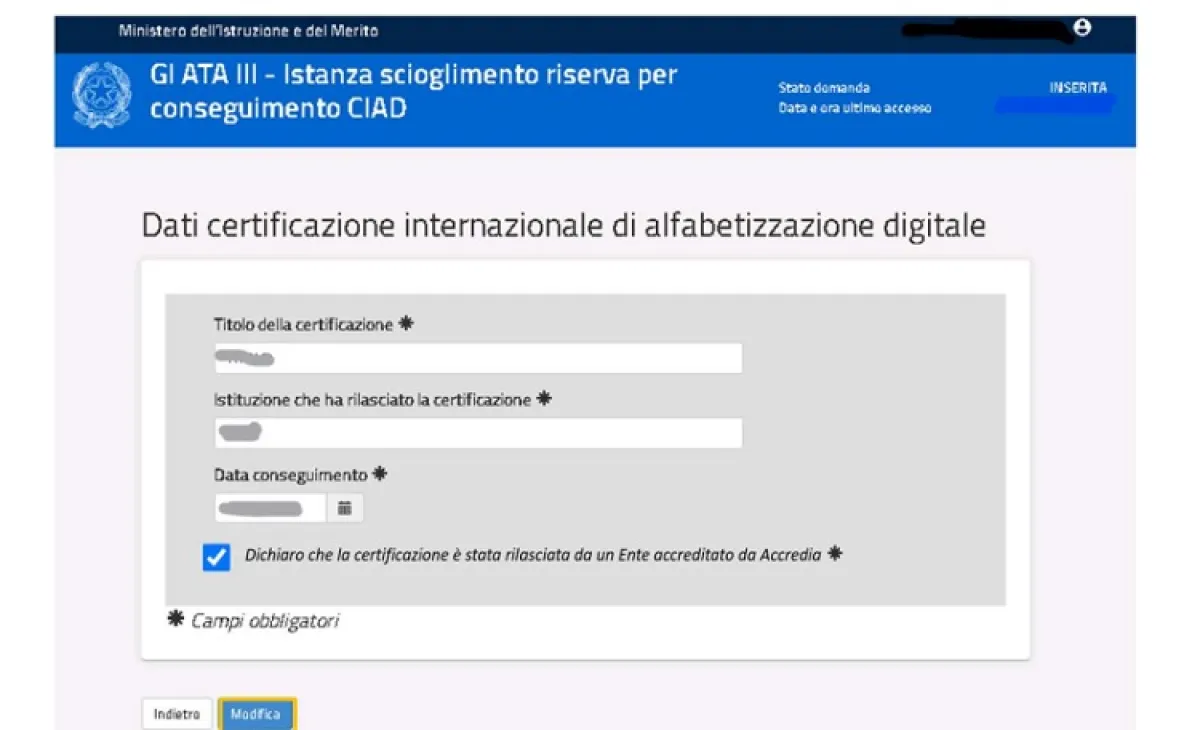Image resolution: width=1200 pixels, height=730 pixels.
Task: Click the GI ATA III application title
Action: point(413,91)
